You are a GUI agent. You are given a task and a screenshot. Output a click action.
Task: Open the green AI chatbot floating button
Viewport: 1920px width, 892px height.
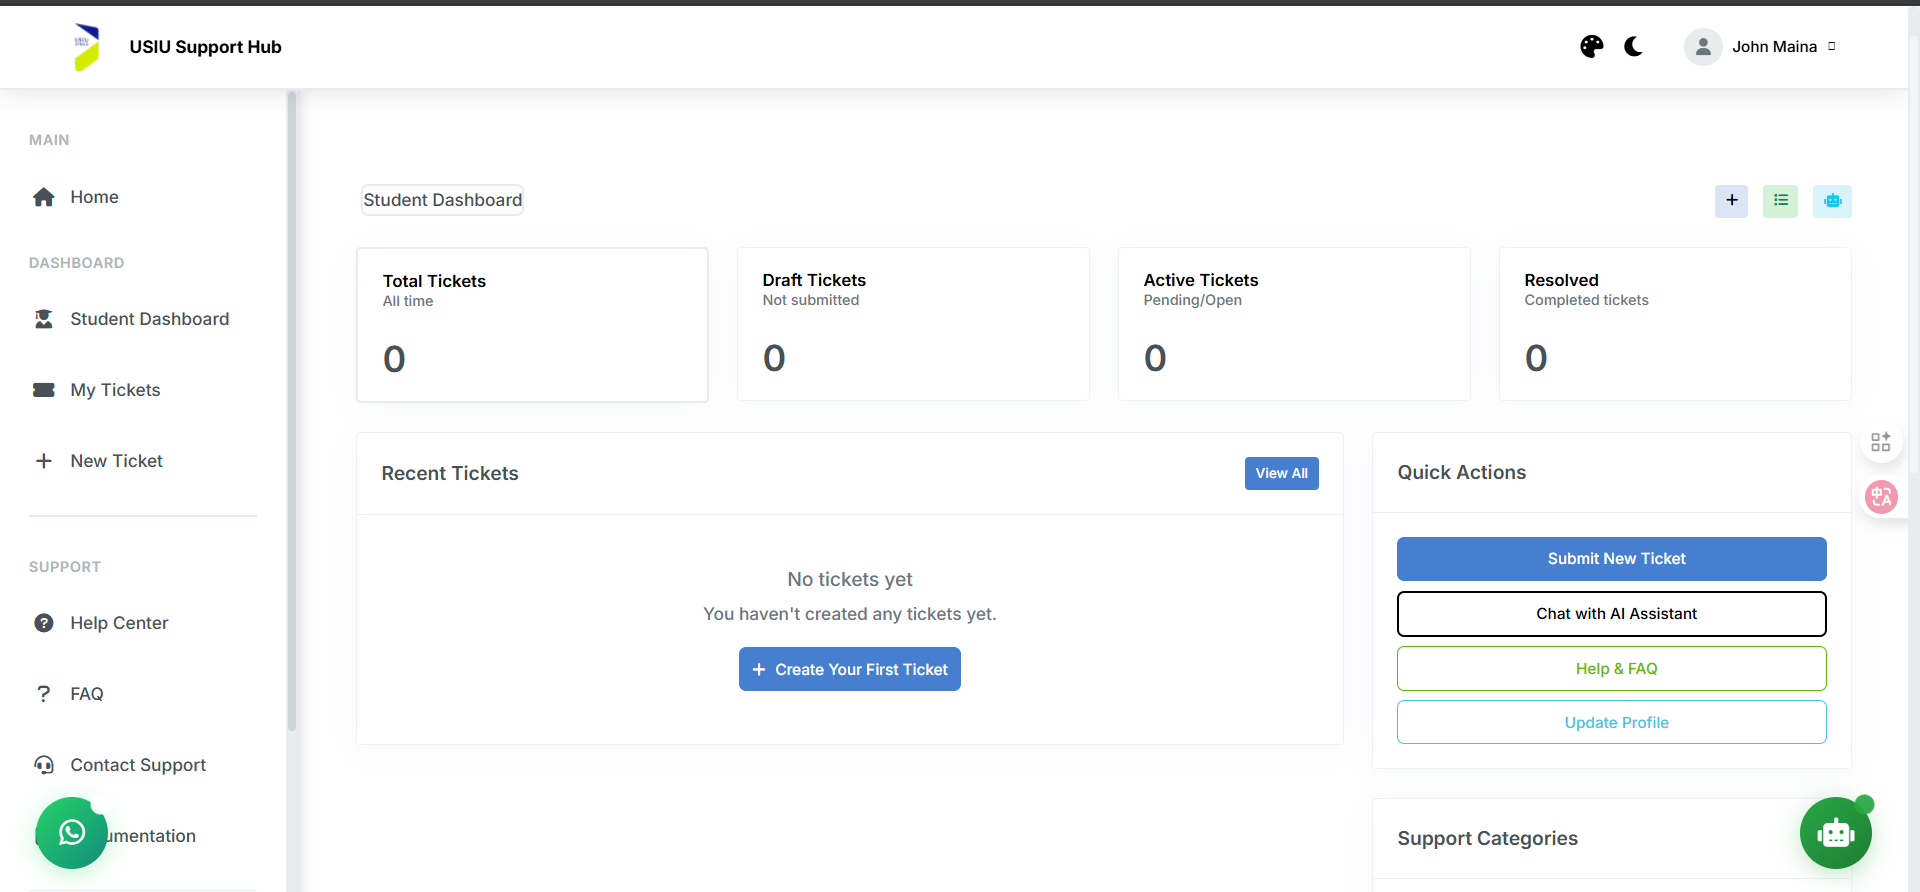coord(1835,832)
